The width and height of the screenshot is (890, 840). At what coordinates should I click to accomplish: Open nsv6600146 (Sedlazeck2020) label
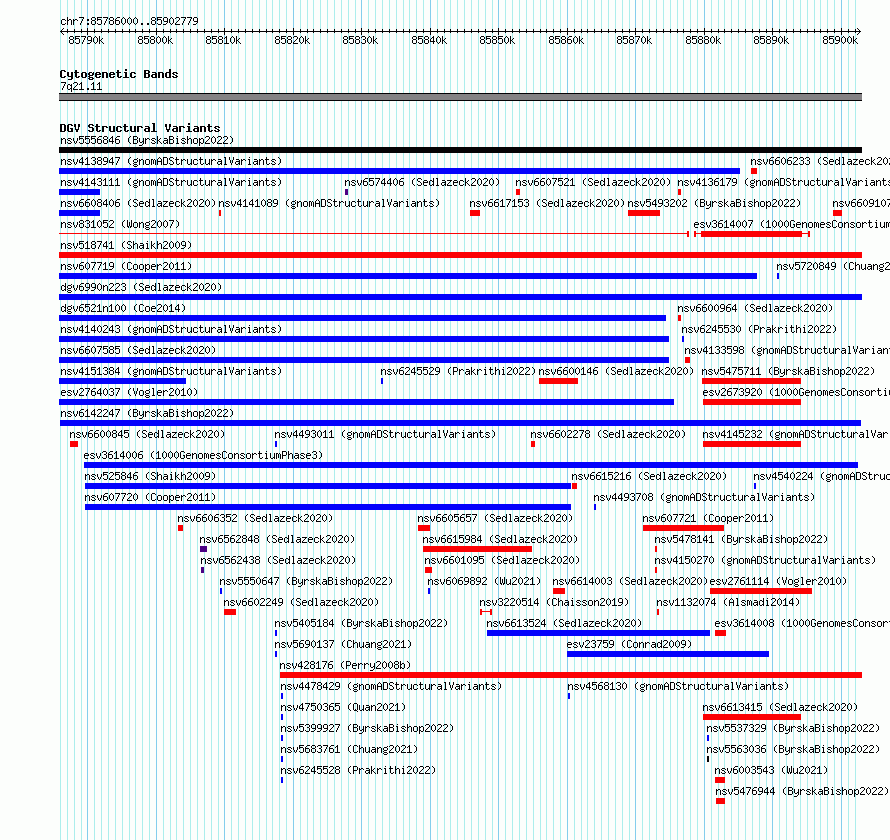616,371
